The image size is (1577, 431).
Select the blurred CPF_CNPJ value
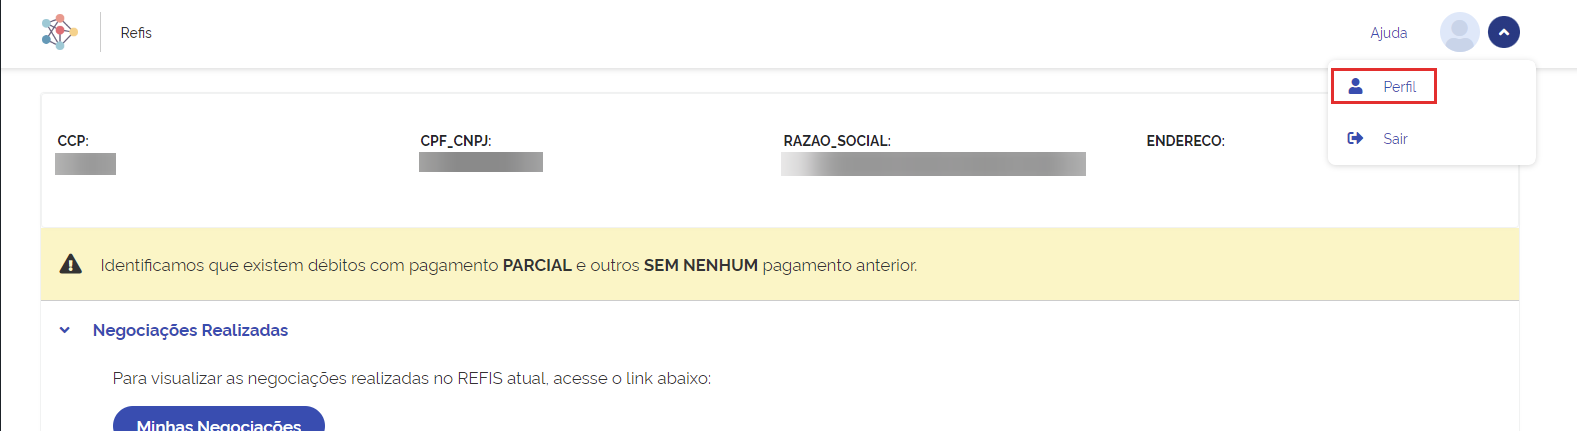pos(481,162)
